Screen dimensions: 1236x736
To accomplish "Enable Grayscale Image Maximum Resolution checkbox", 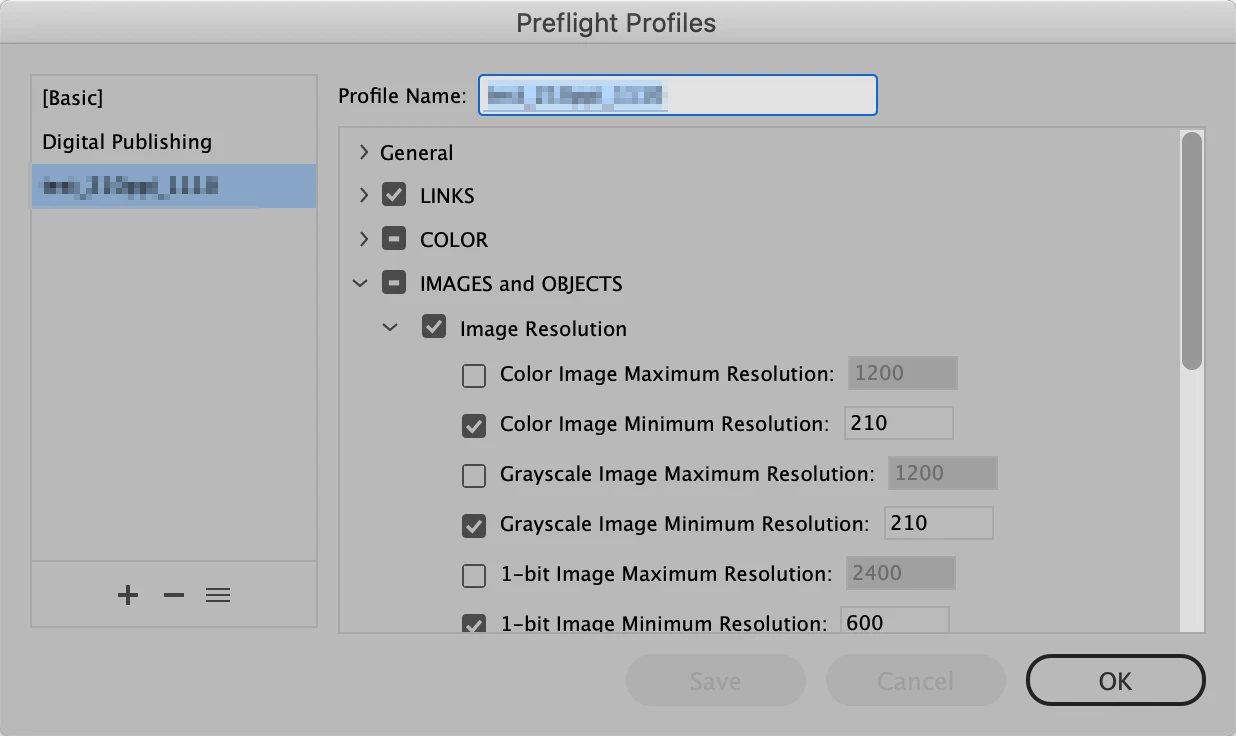I will point(474,476).
